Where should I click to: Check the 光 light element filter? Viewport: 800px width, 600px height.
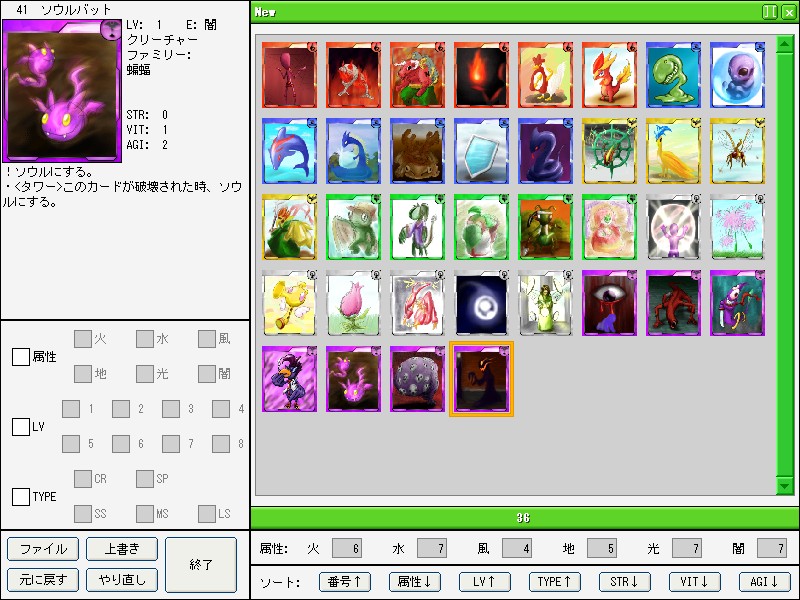point(145,374)
